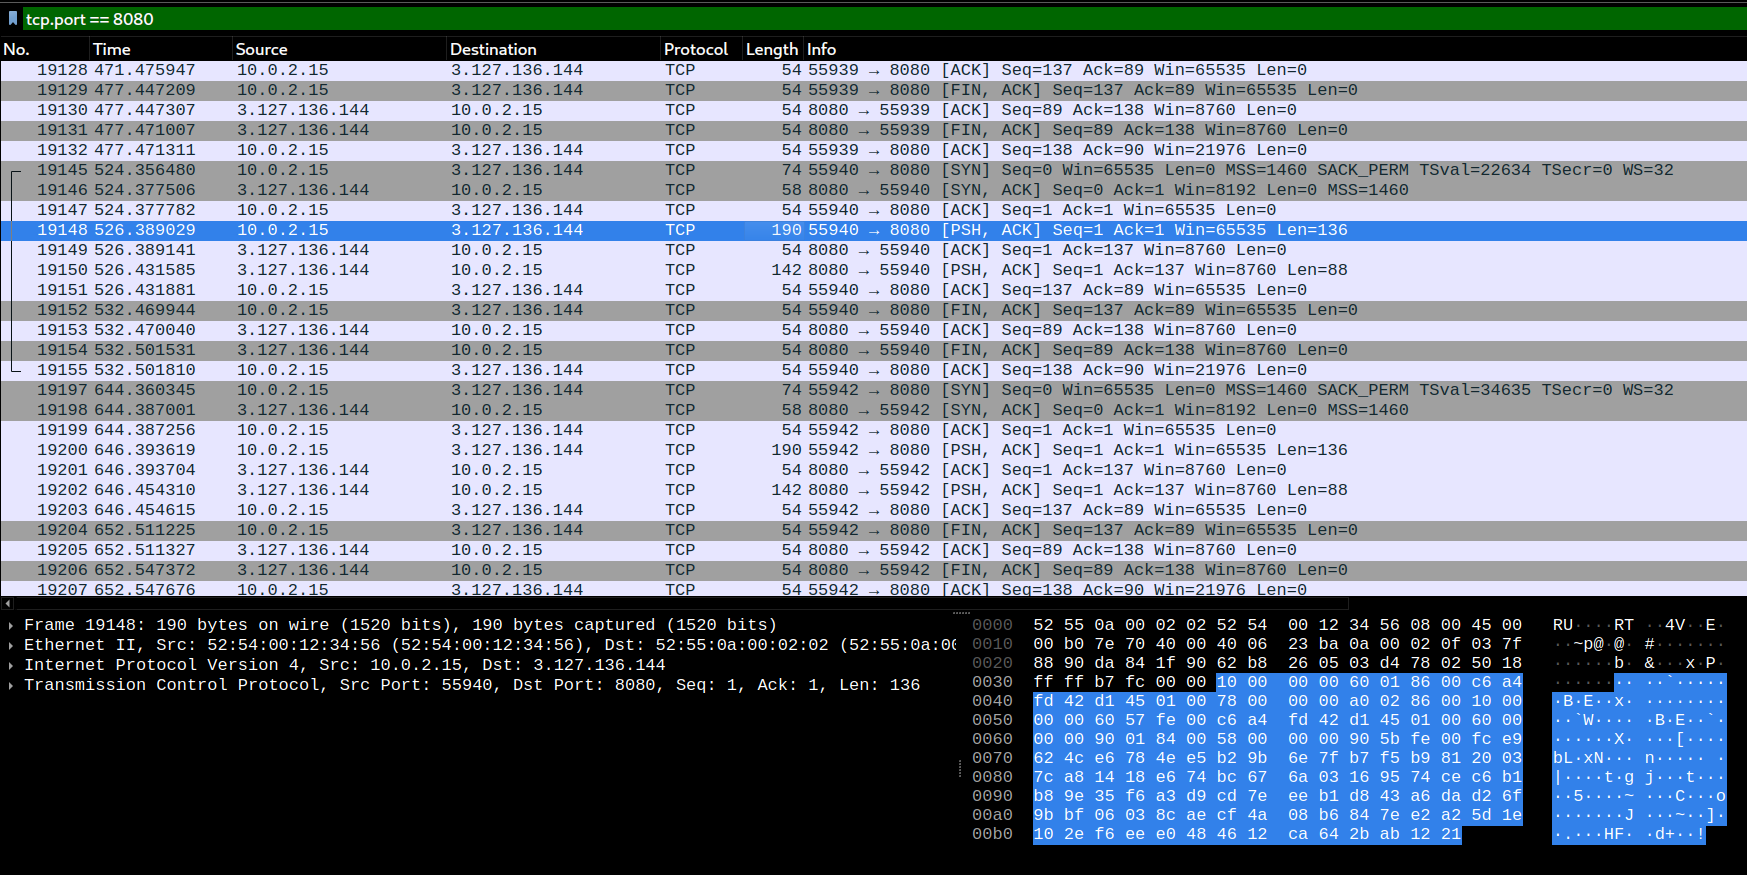Select packet 19150 PSH, ACK row
Viewport: 1747px width, 875px height.
[873, 270]
